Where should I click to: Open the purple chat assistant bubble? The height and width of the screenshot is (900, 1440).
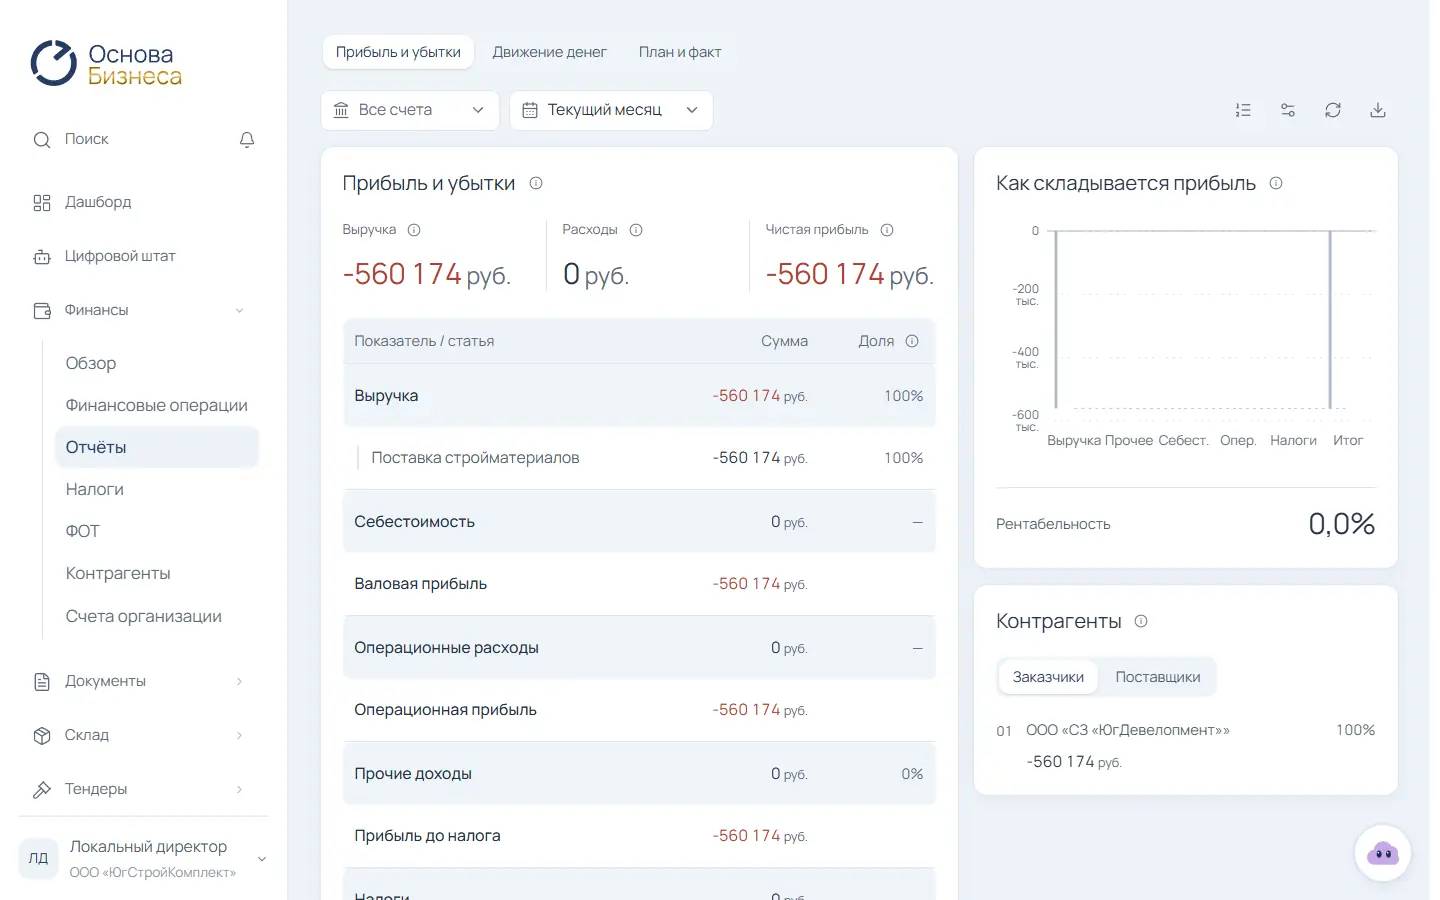point(1383,853)
